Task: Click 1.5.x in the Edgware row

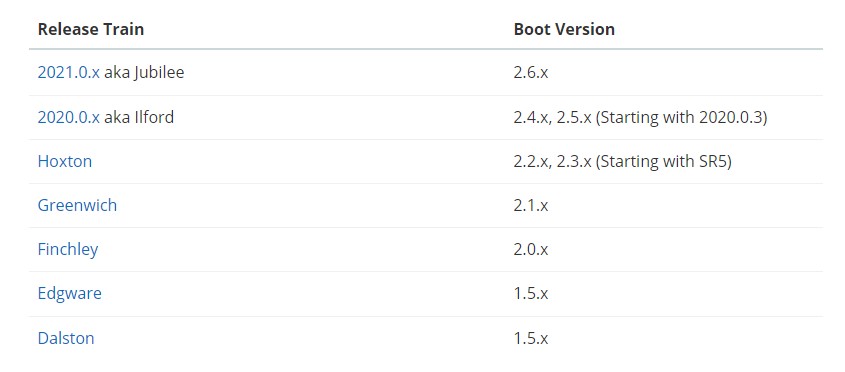Action: [x=531, y=294]
